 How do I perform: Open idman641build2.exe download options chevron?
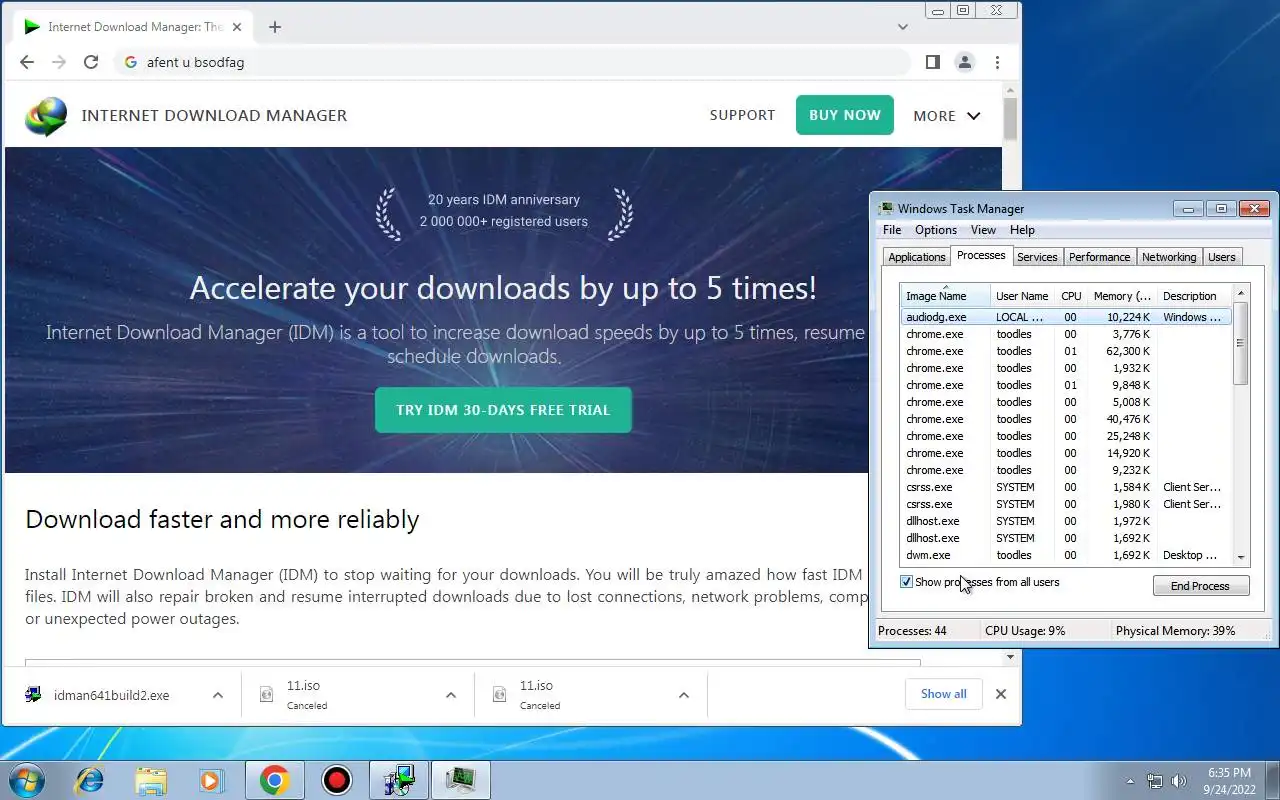(218, 695)
